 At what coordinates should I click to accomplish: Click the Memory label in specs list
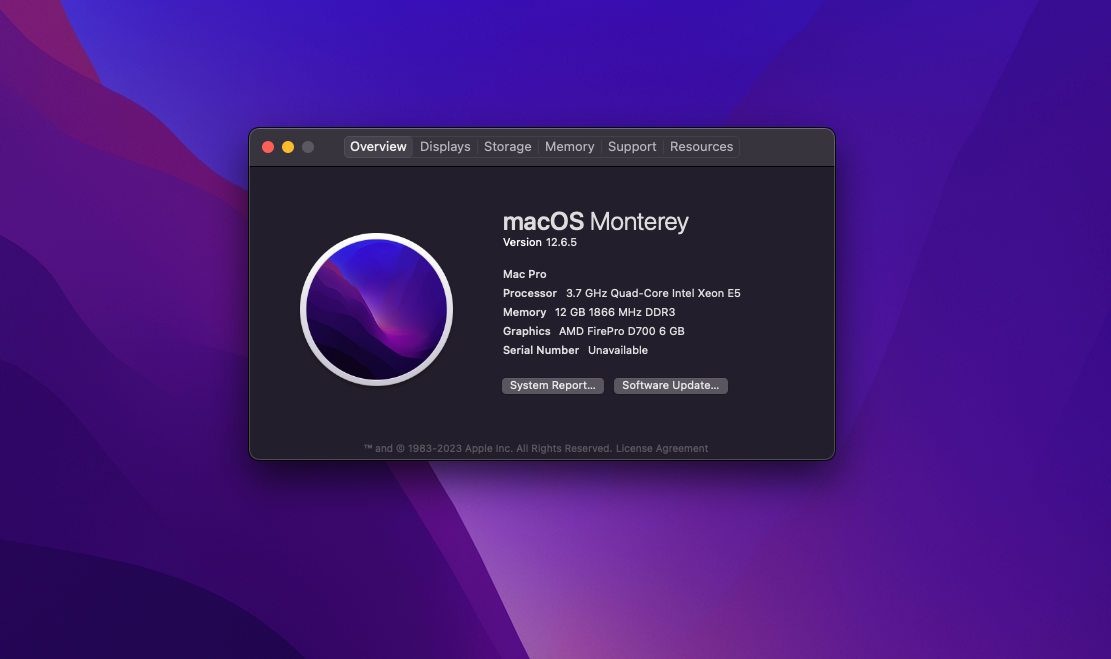tap(524, 312)
